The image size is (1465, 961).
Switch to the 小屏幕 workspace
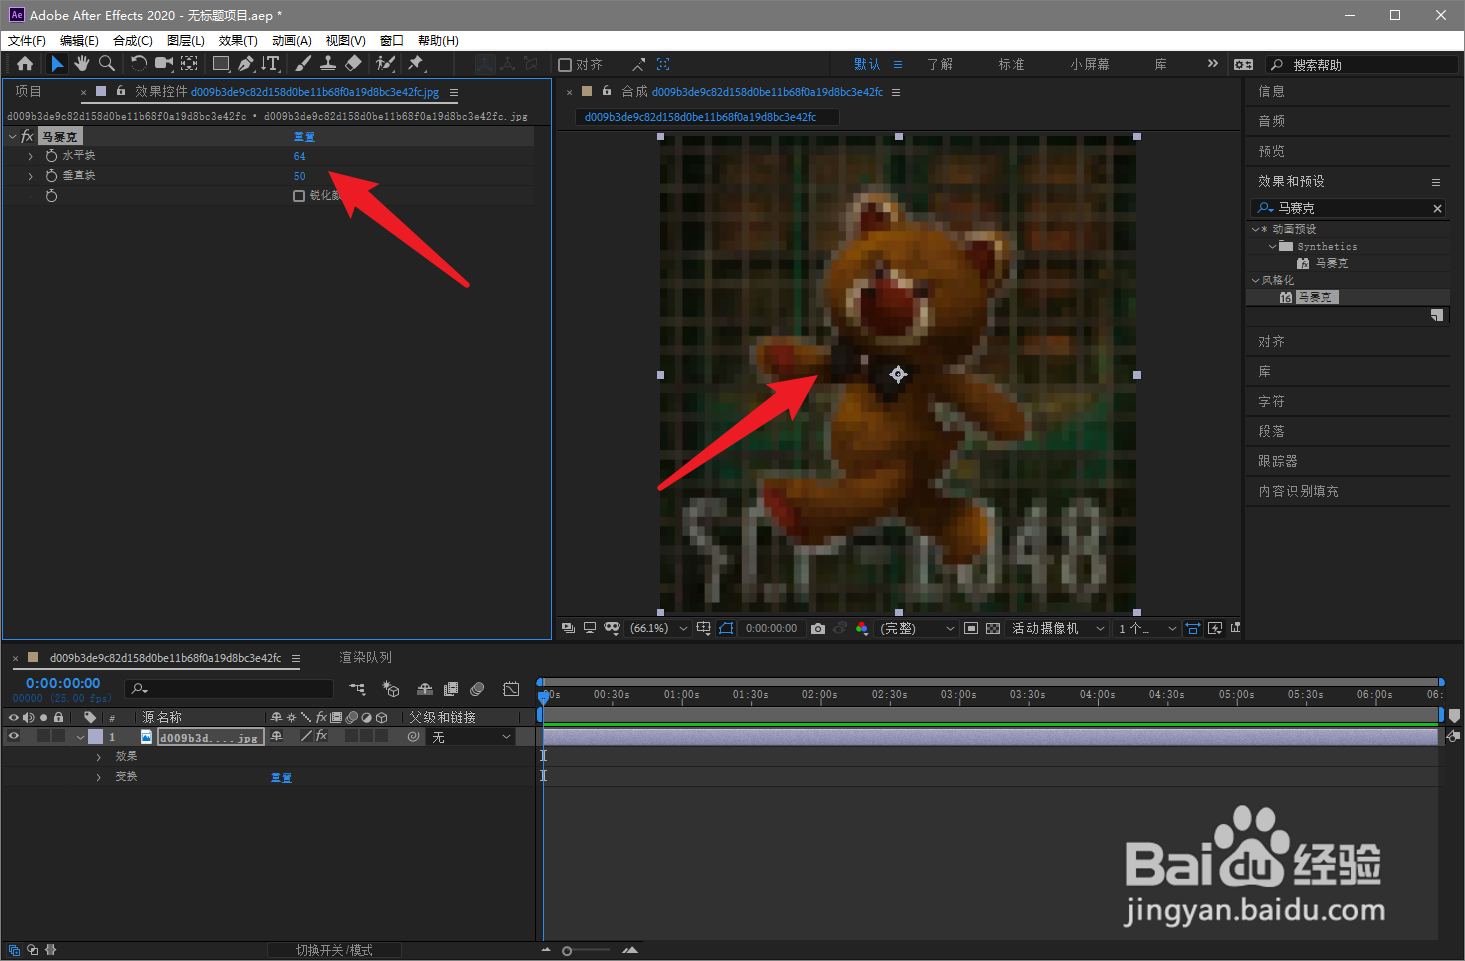click(1090, 64)
